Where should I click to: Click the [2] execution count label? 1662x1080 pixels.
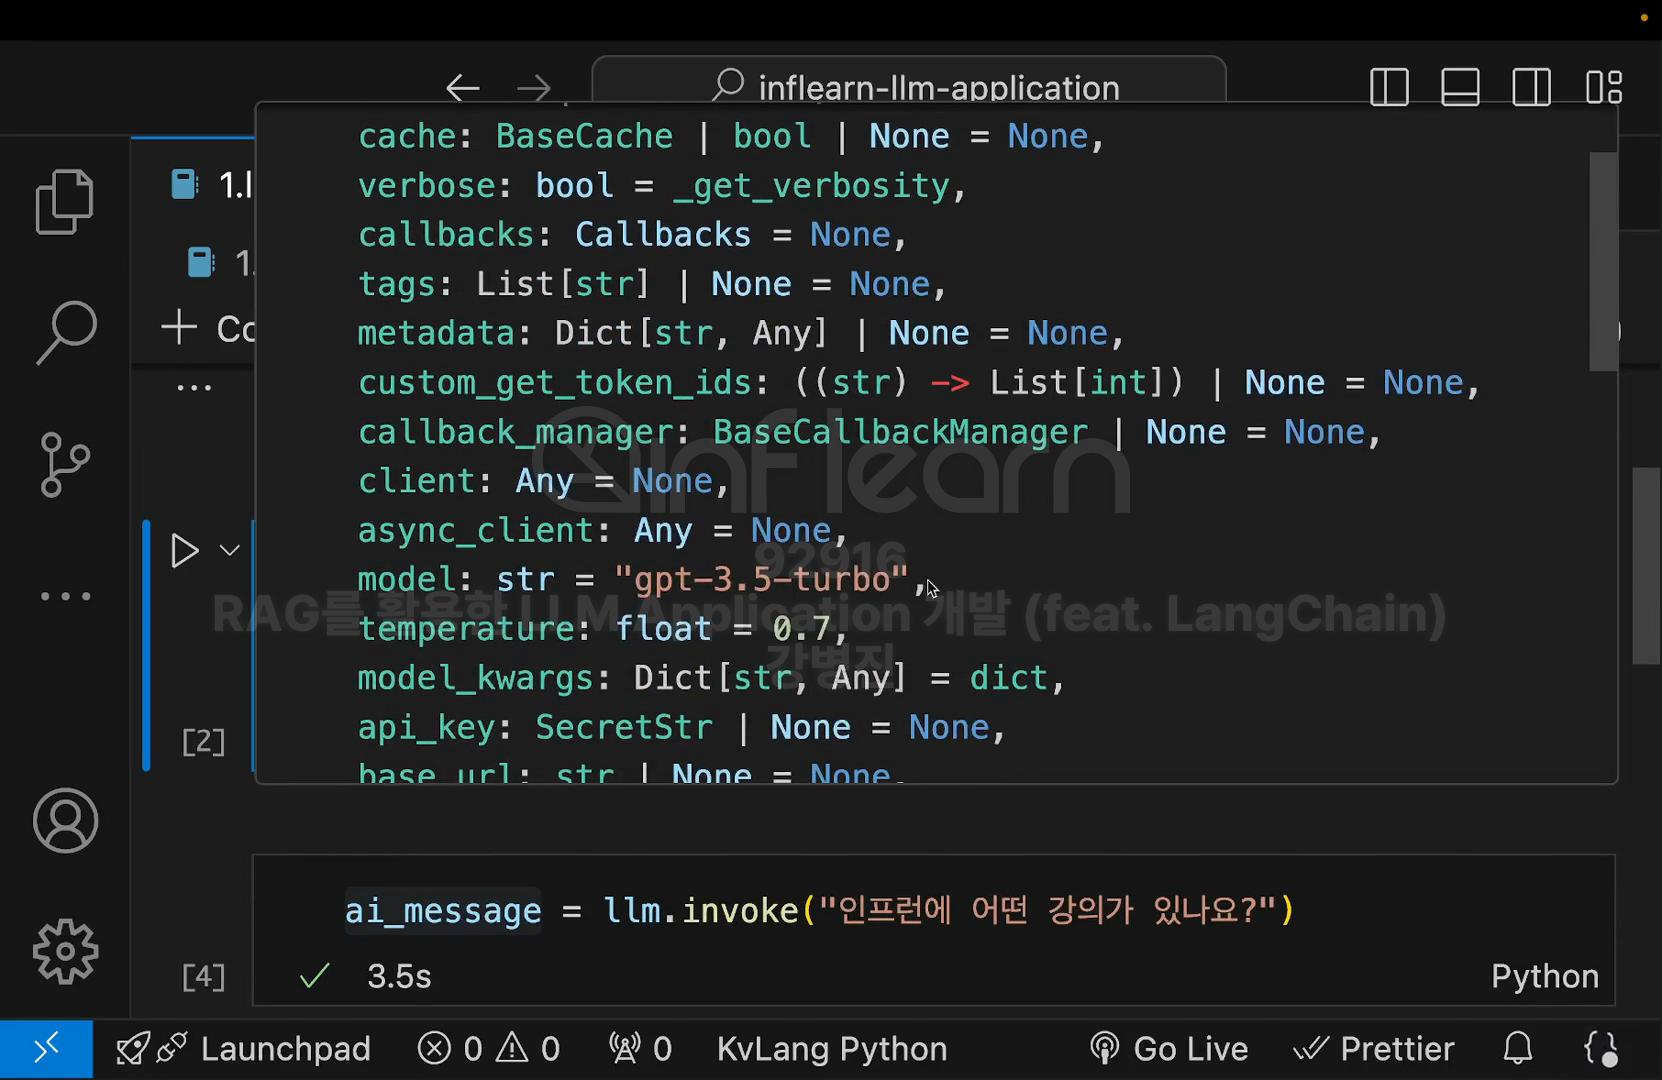click(204, 742)
